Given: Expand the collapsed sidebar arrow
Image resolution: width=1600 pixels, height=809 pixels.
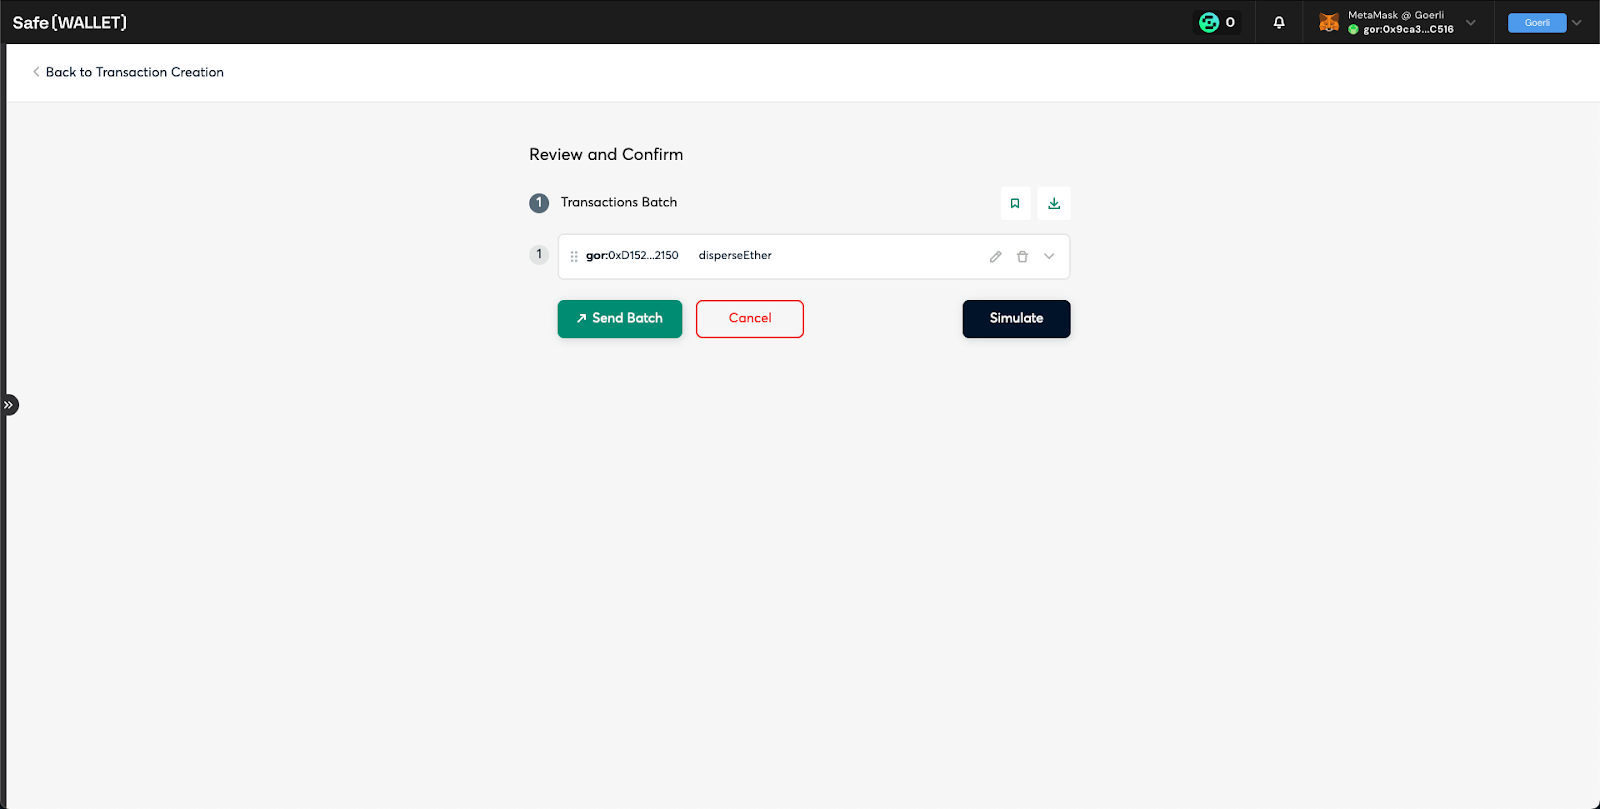Looking at the screenshot, I should 9,405.
